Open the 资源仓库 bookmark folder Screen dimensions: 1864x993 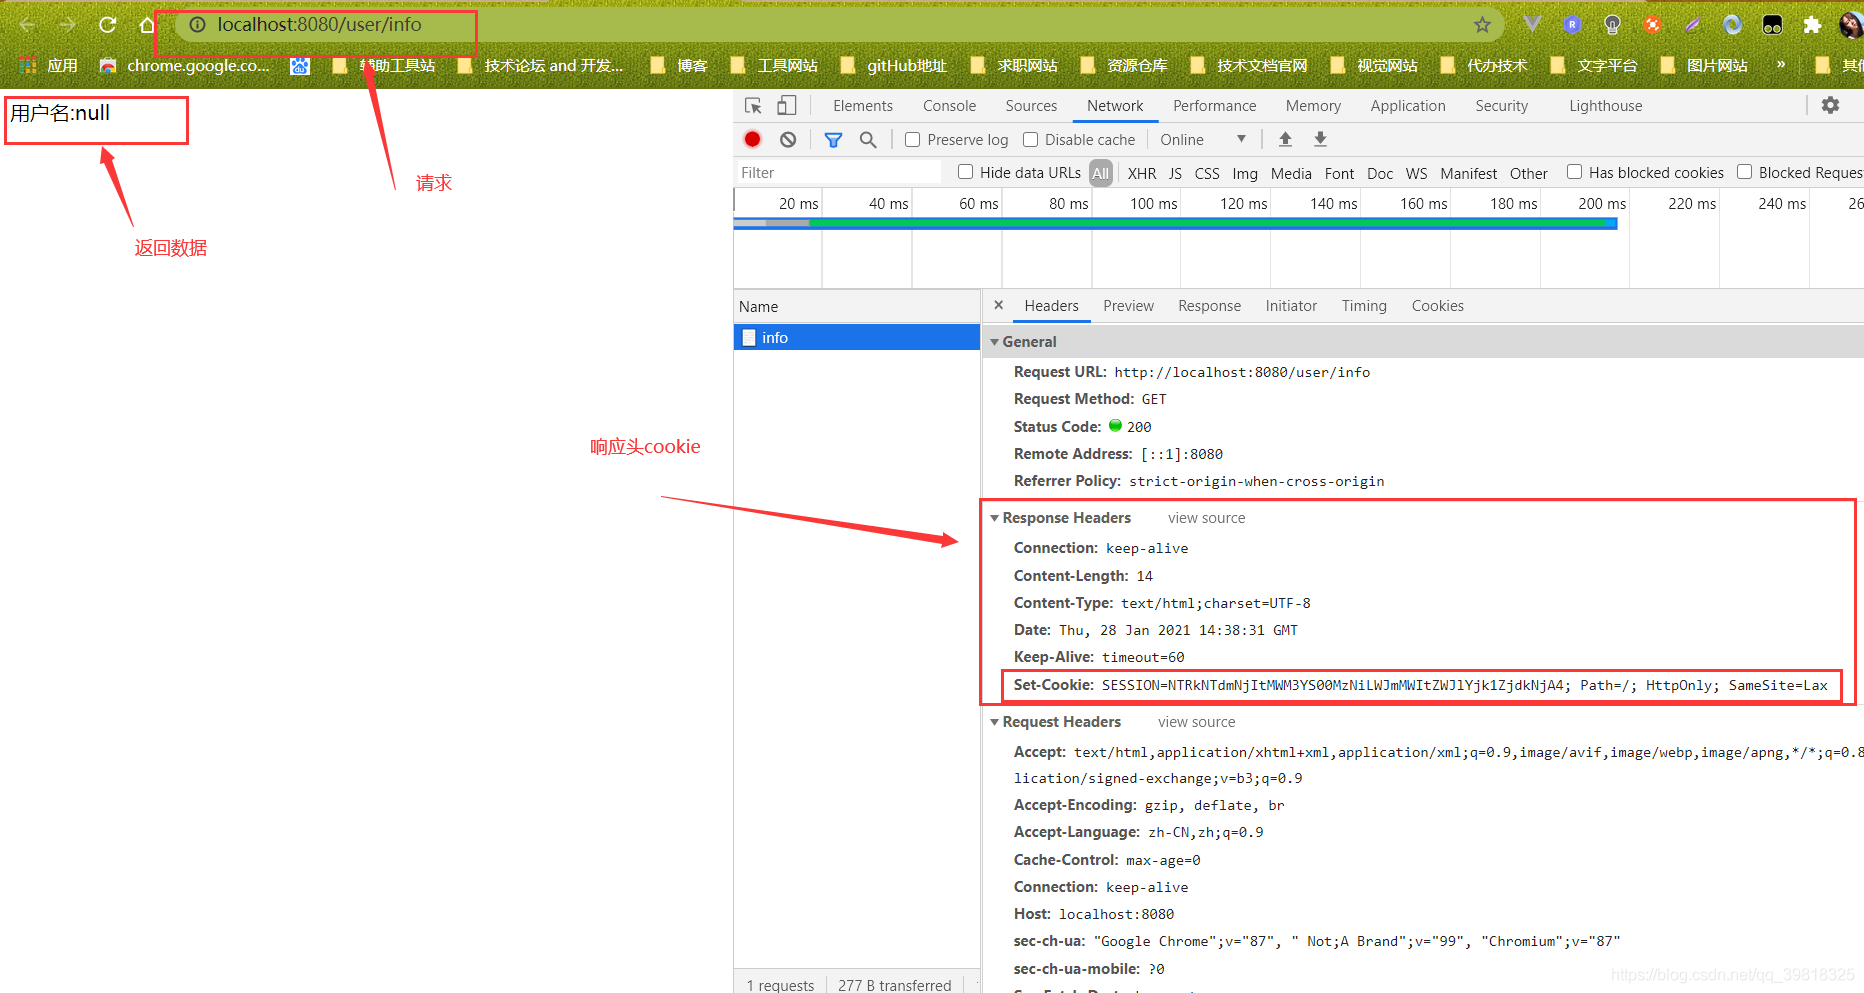coord(1124,65)
